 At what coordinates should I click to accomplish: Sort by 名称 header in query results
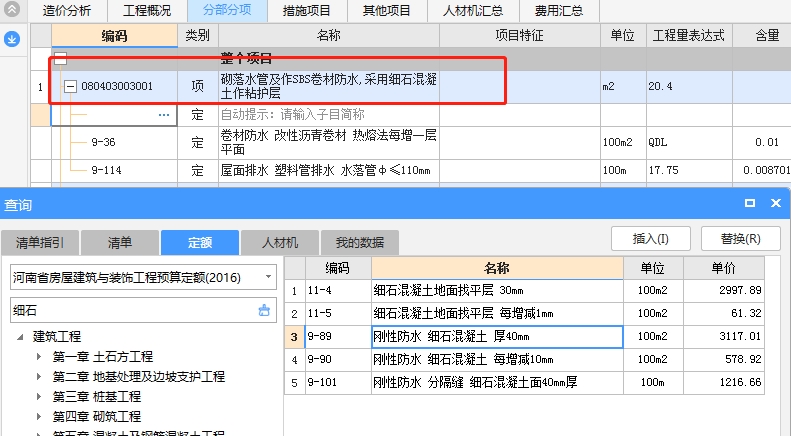(x=497, y=268)
